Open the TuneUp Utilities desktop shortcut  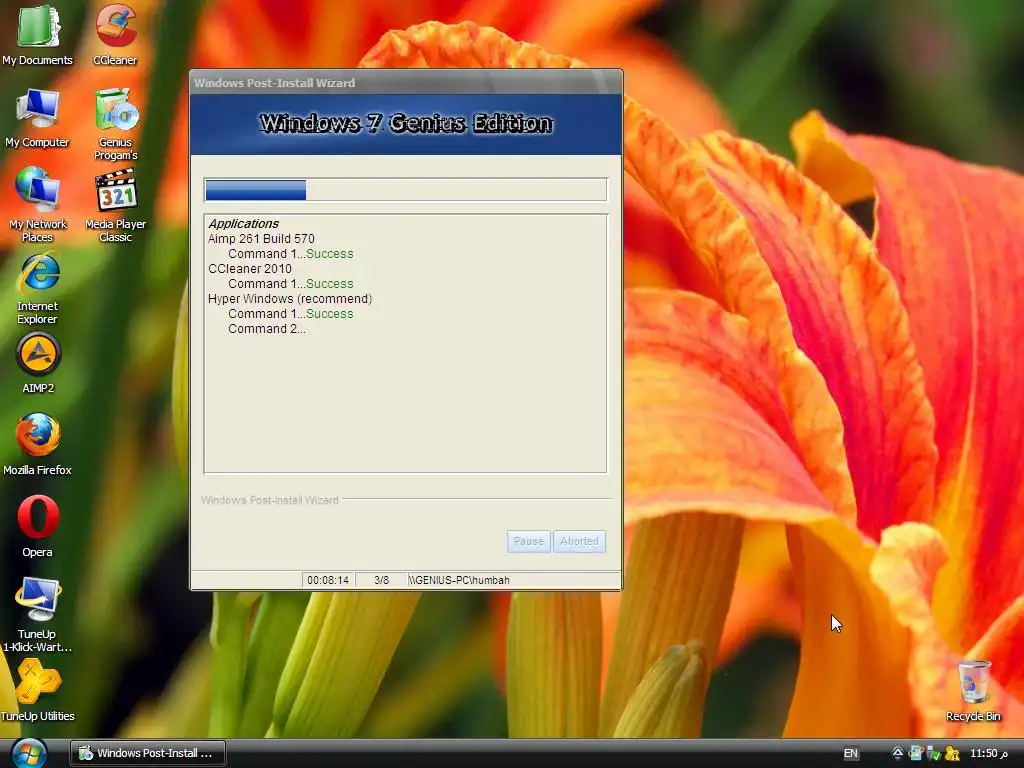coord(37,691)
